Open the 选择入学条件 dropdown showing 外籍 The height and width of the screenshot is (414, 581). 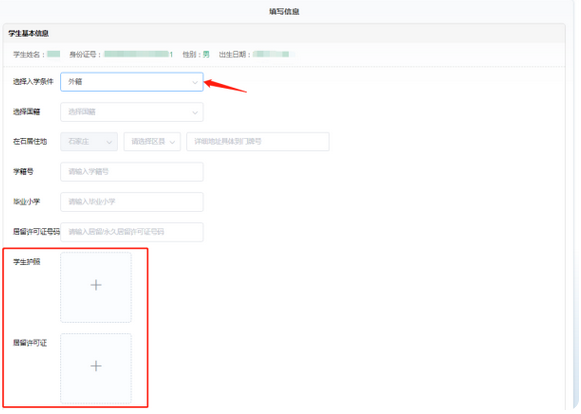pyautogui.click(x=132, y=82)
